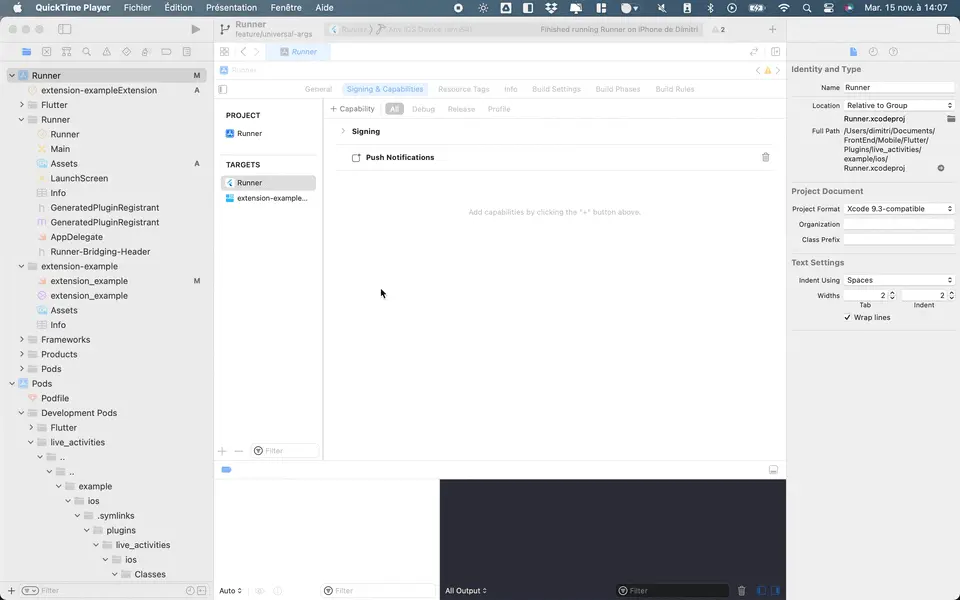Switch to the General tab
960x600 pixels.
[318, 89]
